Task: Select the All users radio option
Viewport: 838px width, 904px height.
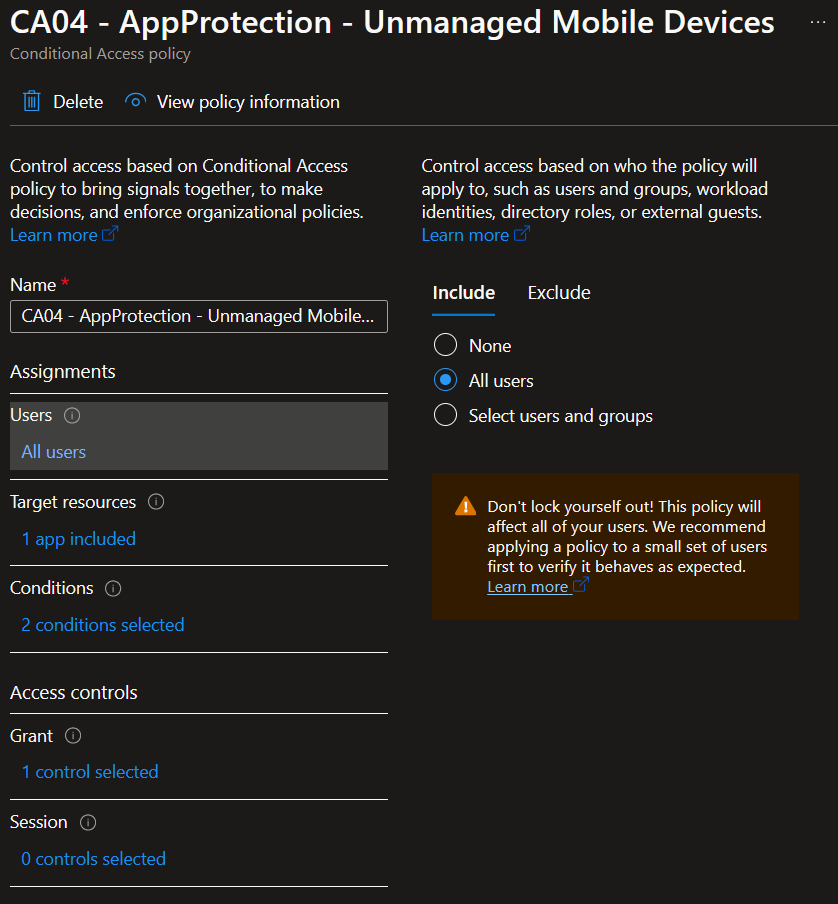Action: (445, 381)
